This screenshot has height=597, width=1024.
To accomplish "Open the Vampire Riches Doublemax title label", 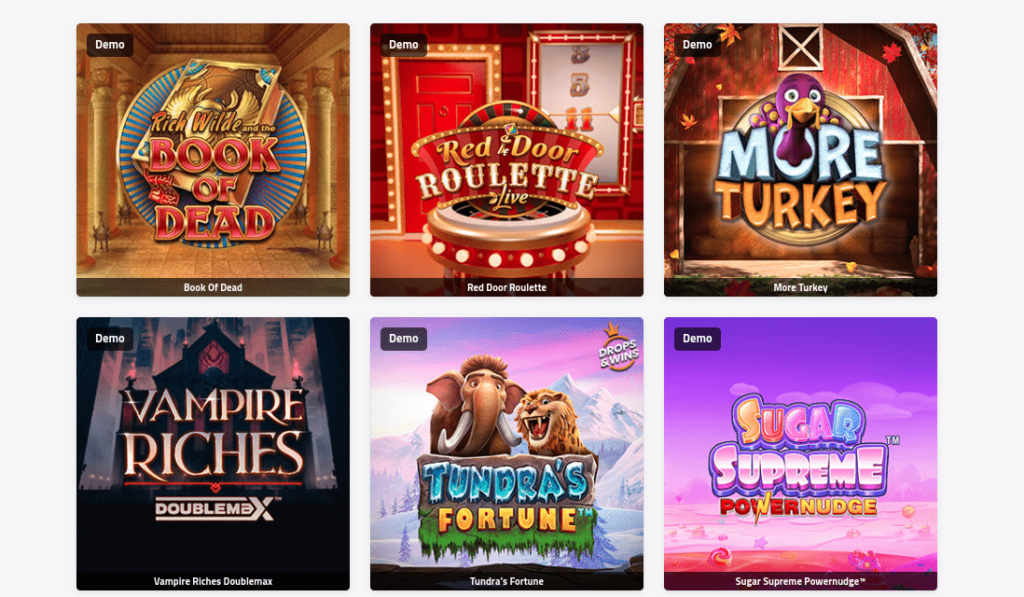I will [213, 581].
